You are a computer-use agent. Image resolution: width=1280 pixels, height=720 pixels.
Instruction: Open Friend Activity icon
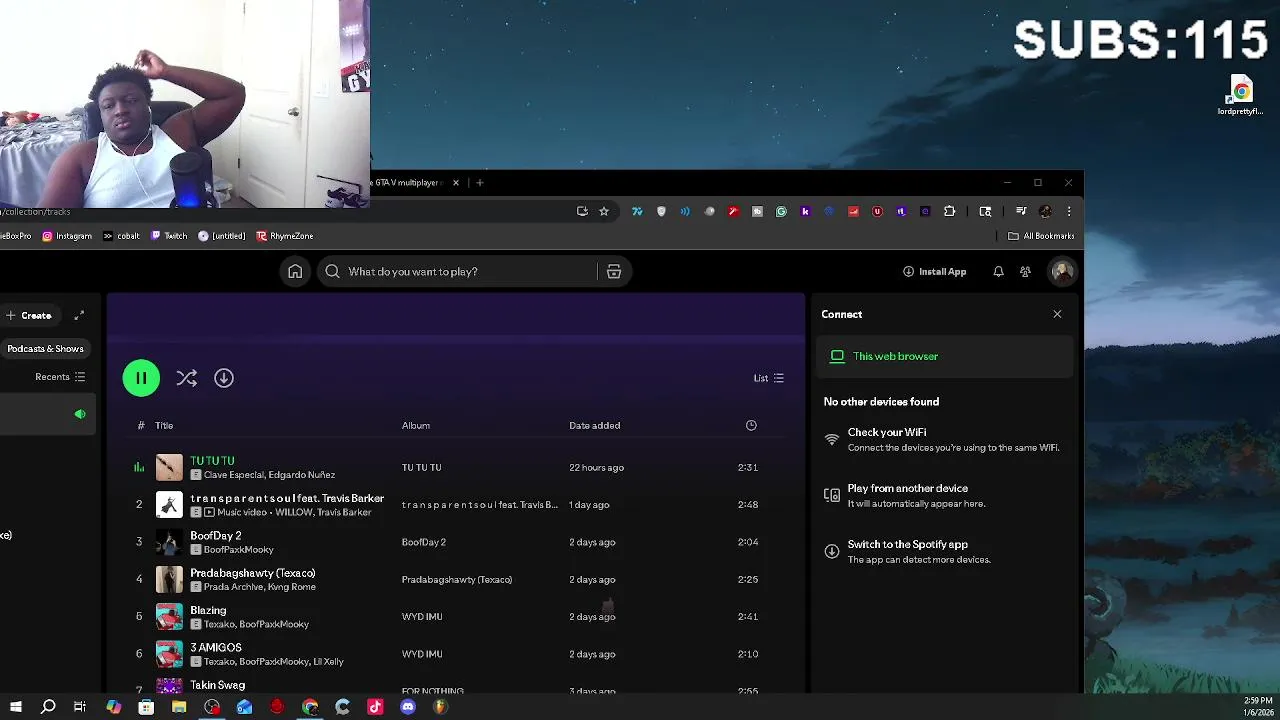coord(1025,272)
